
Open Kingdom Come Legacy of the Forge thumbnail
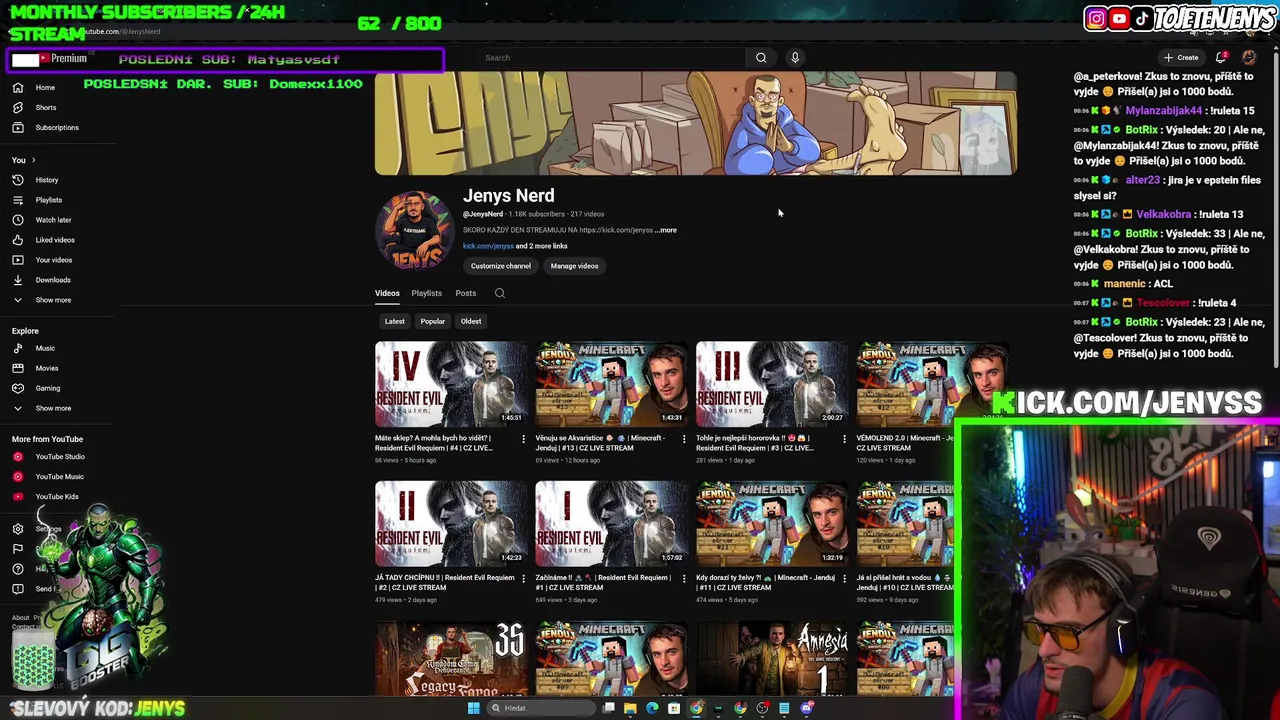(451, 658)
